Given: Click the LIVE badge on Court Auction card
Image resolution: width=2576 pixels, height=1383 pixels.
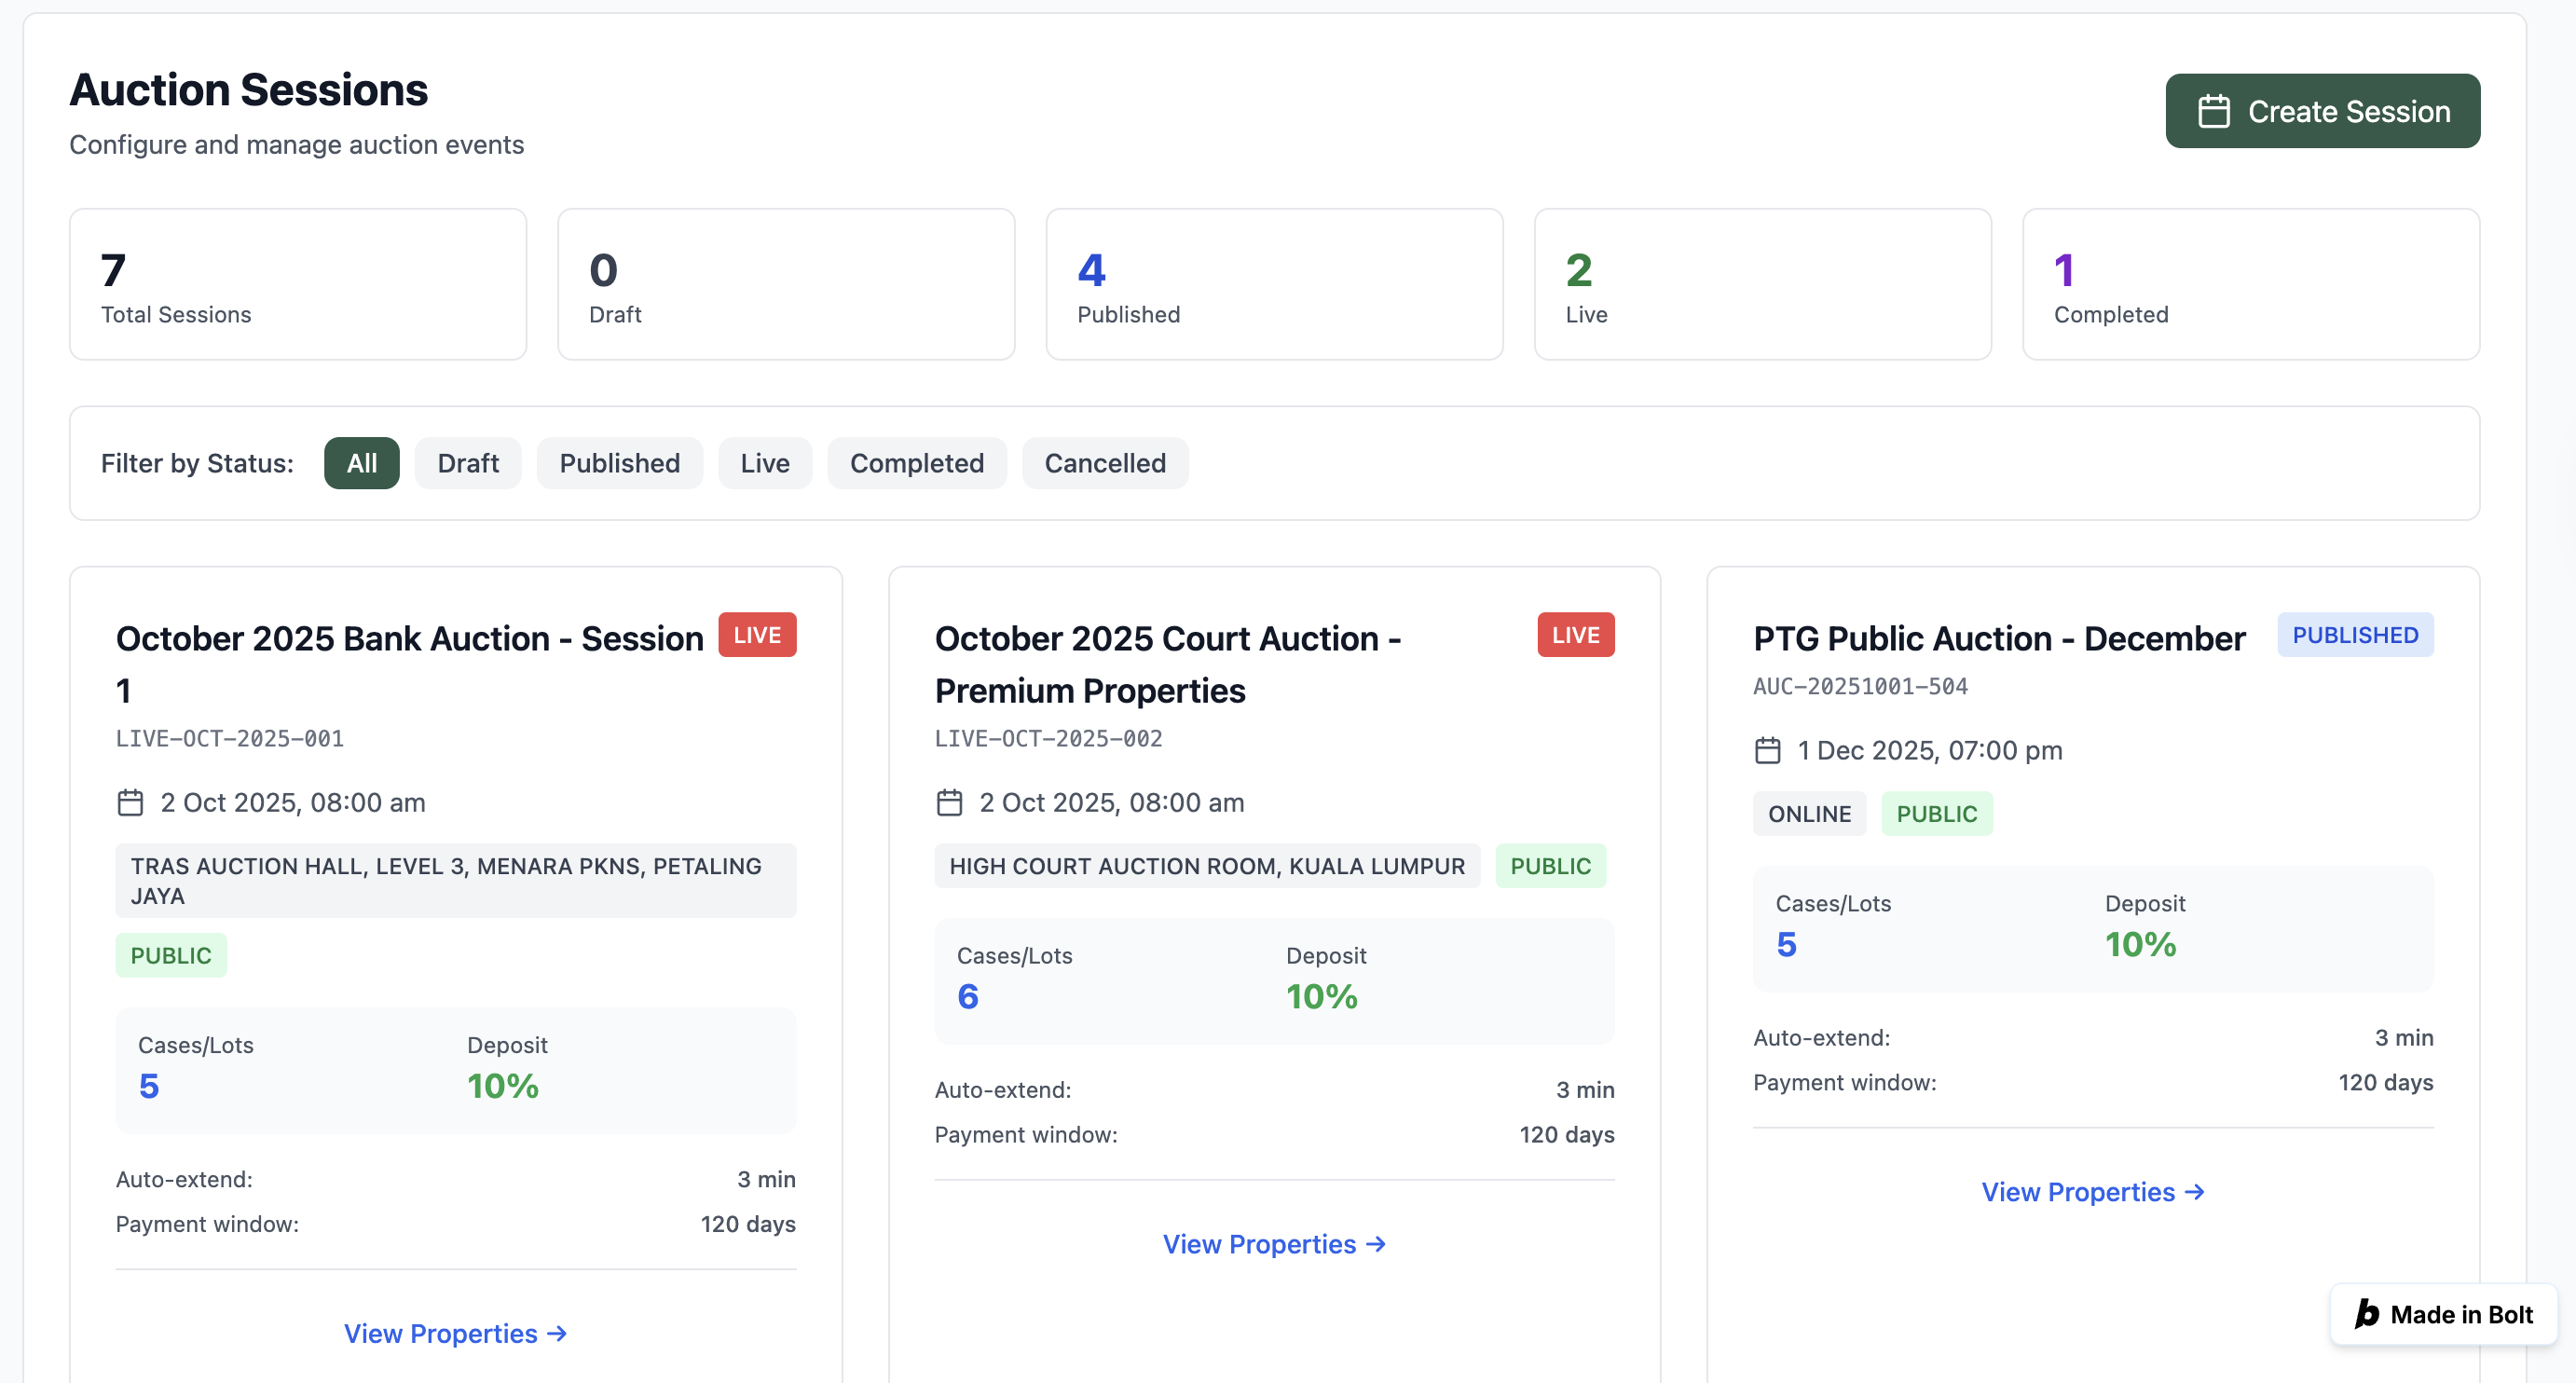Looking at the screenshot, I should (1576, 635).
